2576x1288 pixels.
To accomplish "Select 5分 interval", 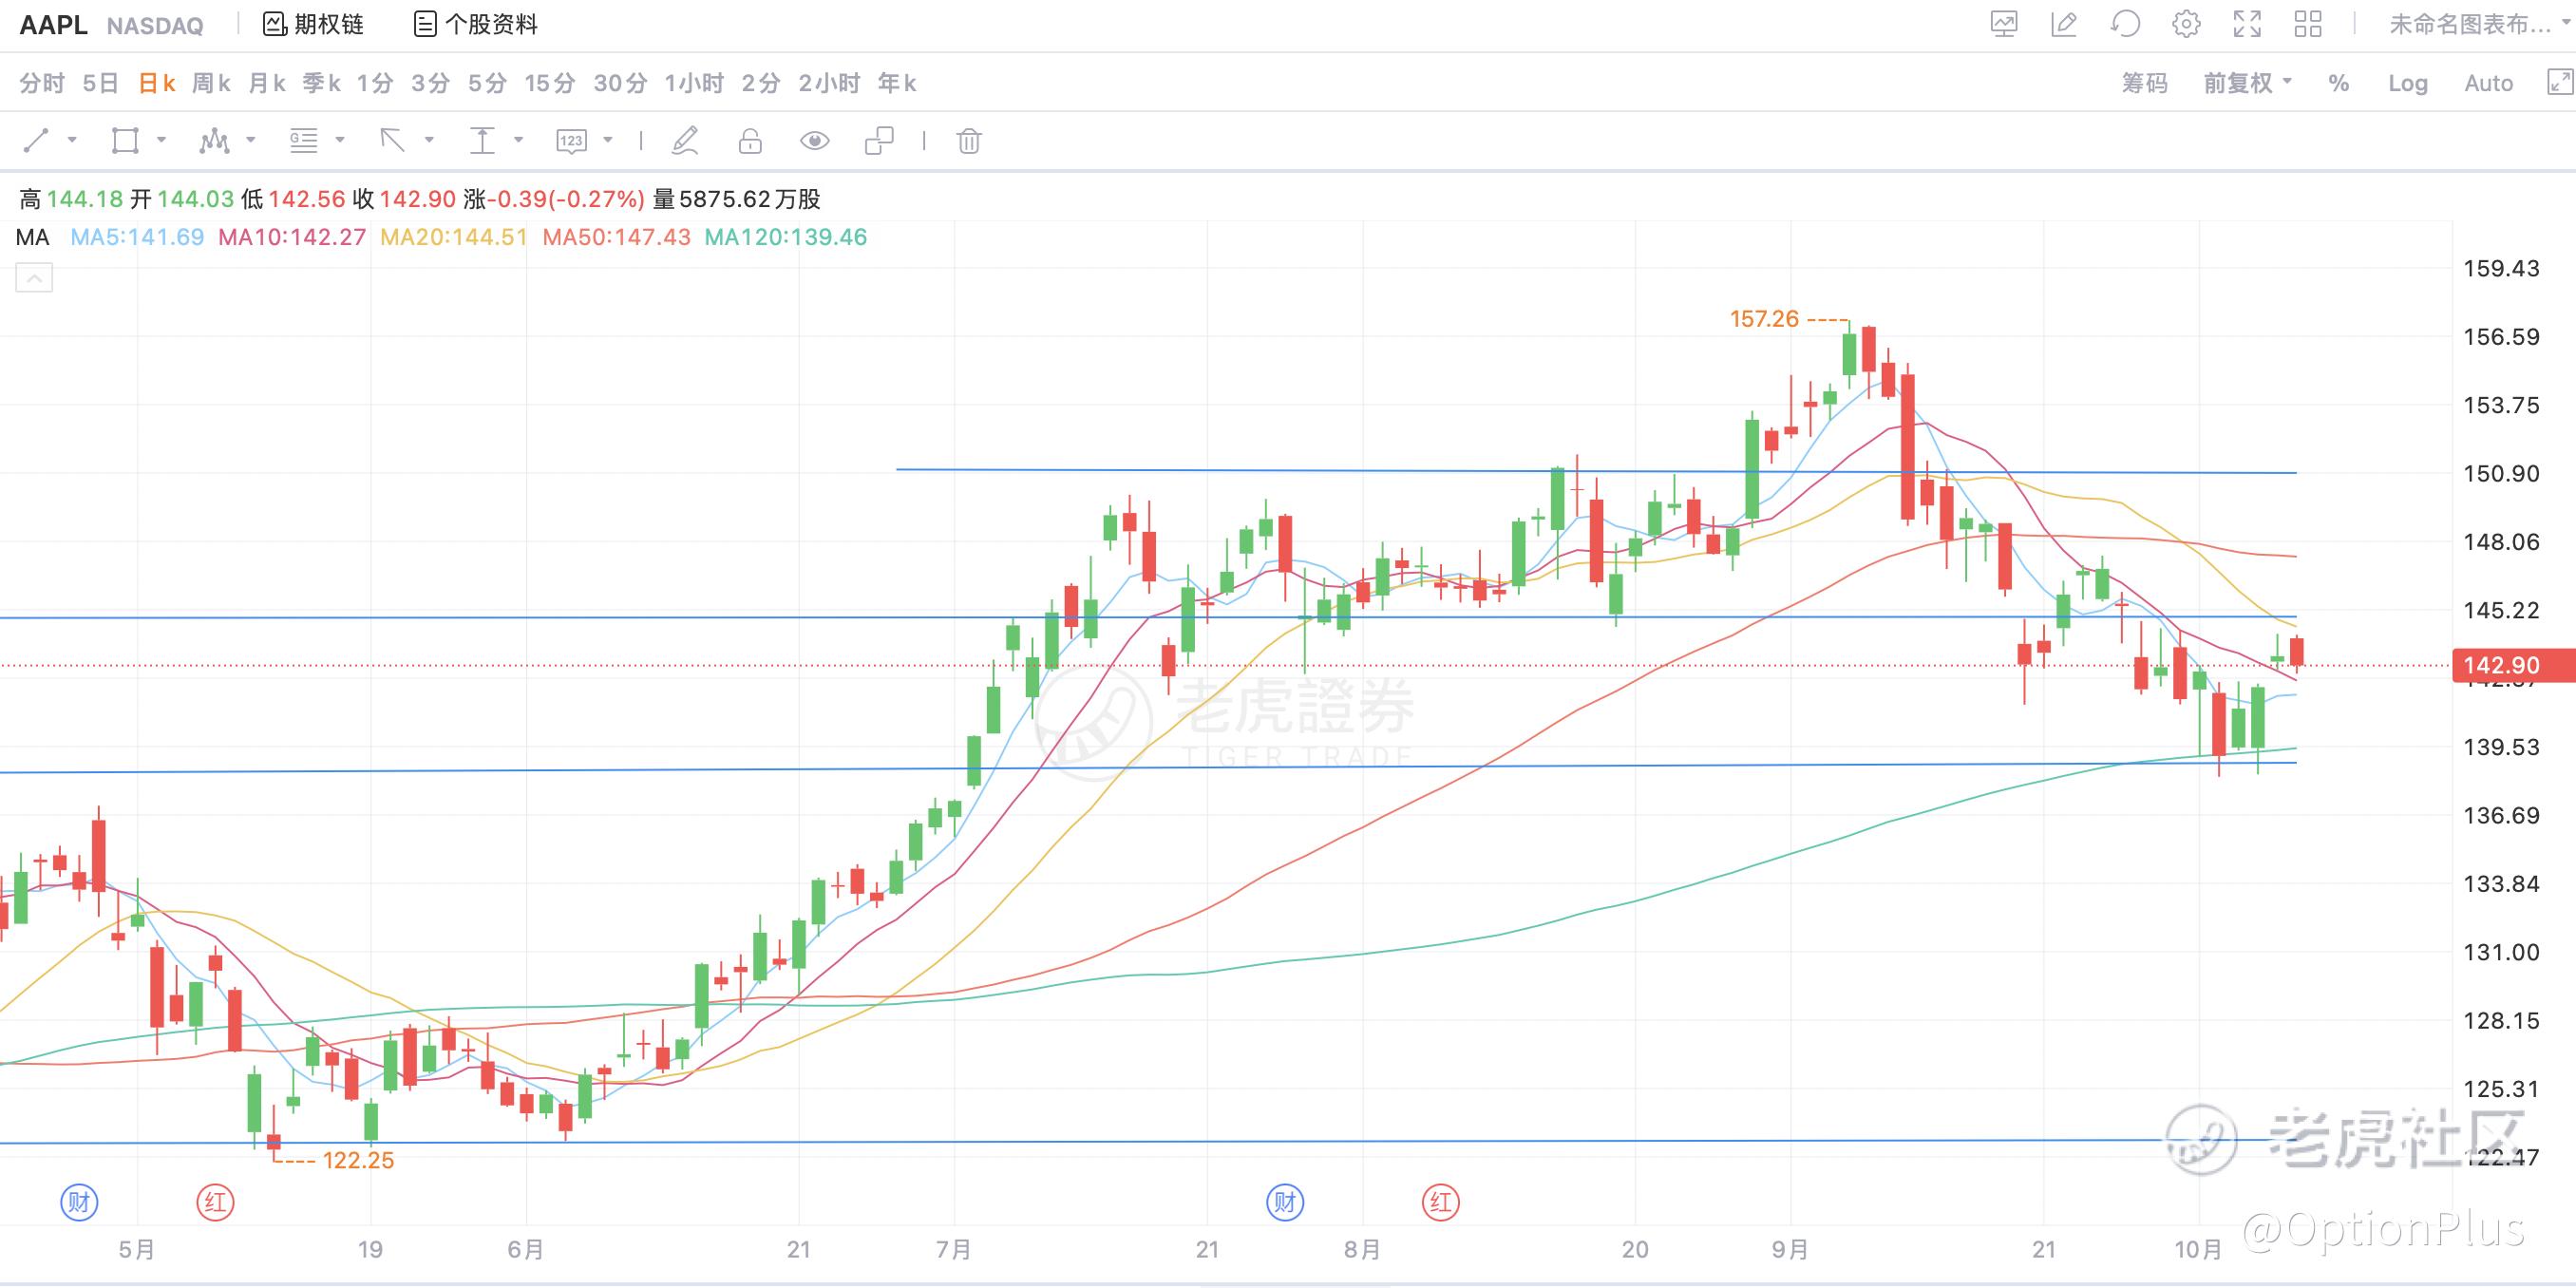I will pos(488,83).
